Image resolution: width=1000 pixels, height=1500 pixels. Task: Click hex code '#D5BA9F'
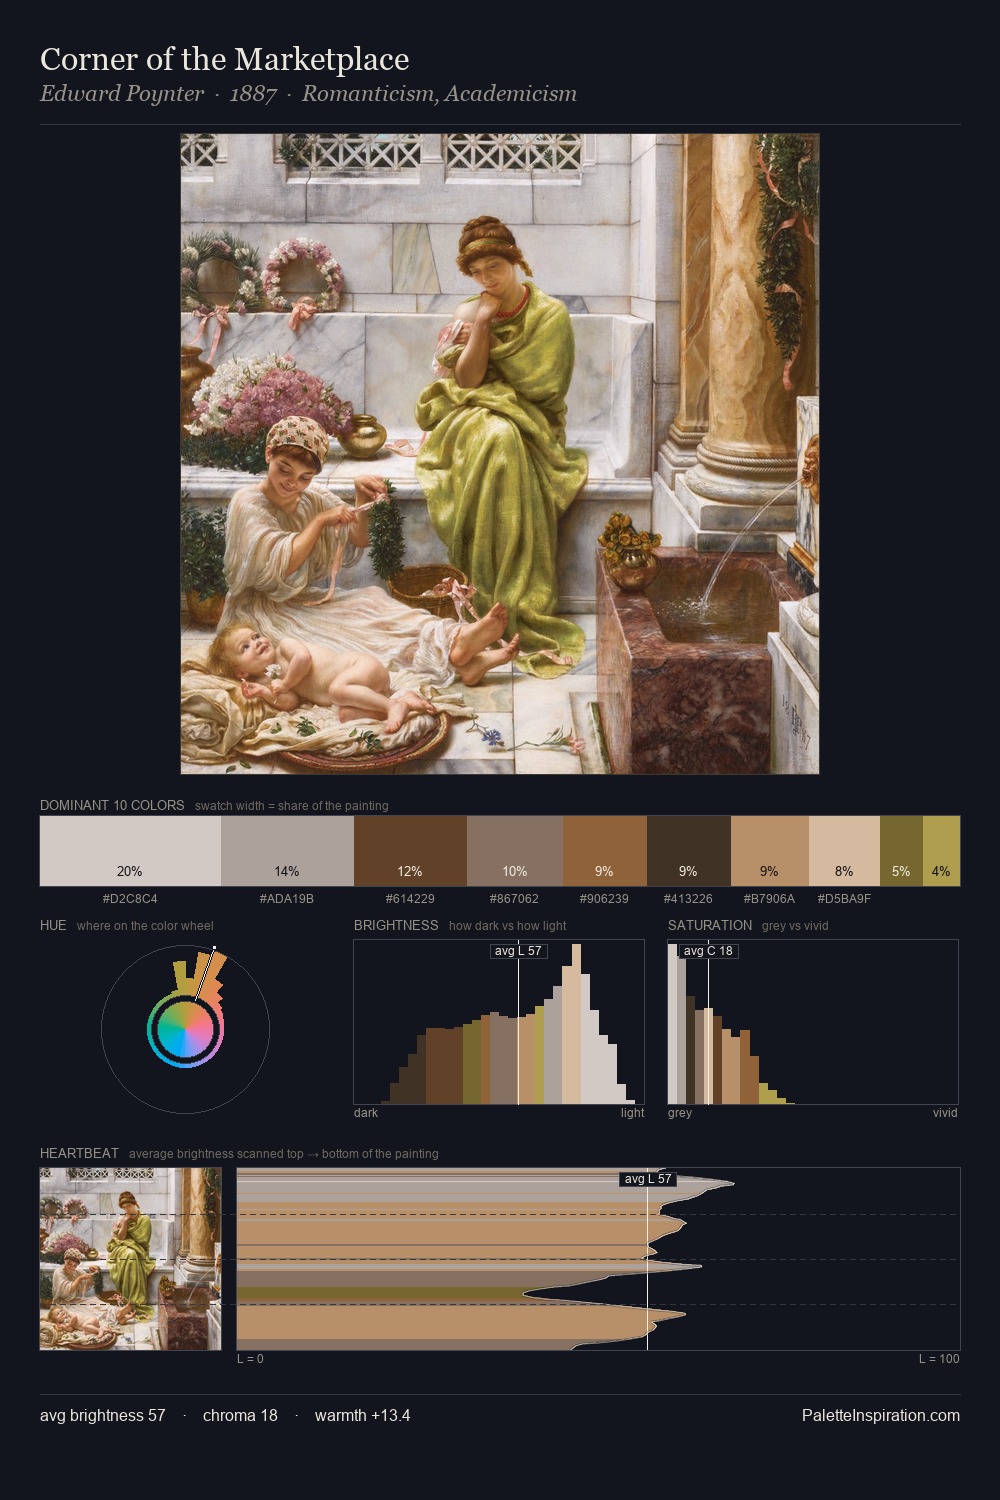(x=844, y=898)
